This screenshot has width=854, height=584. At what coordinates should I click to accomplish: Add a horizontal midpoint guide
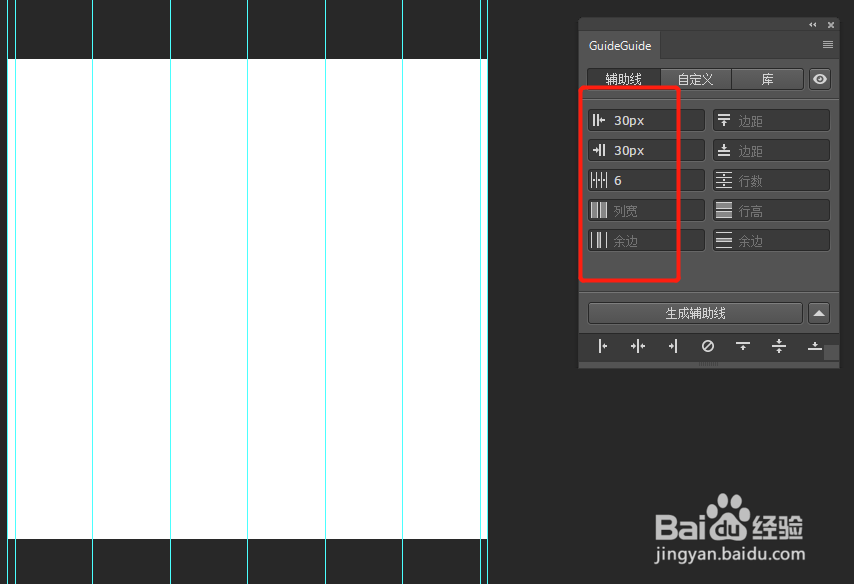coord(779,346)
